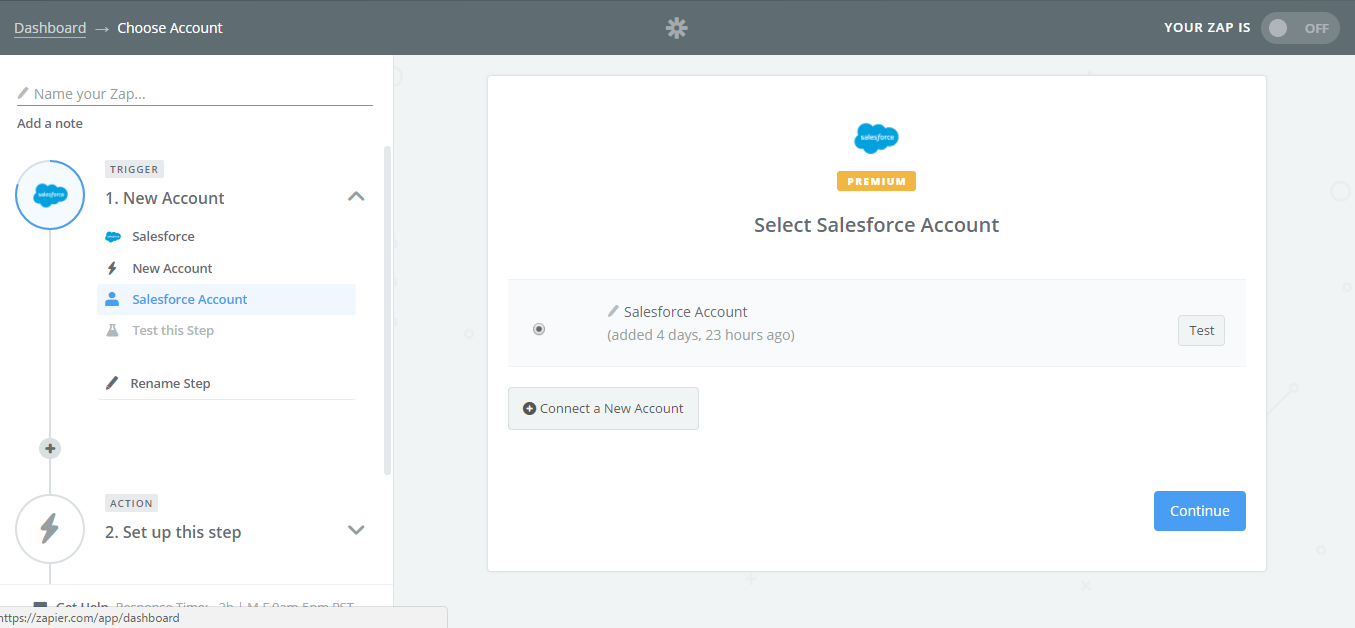Click the 1. New Account step title

click(165, 198)
